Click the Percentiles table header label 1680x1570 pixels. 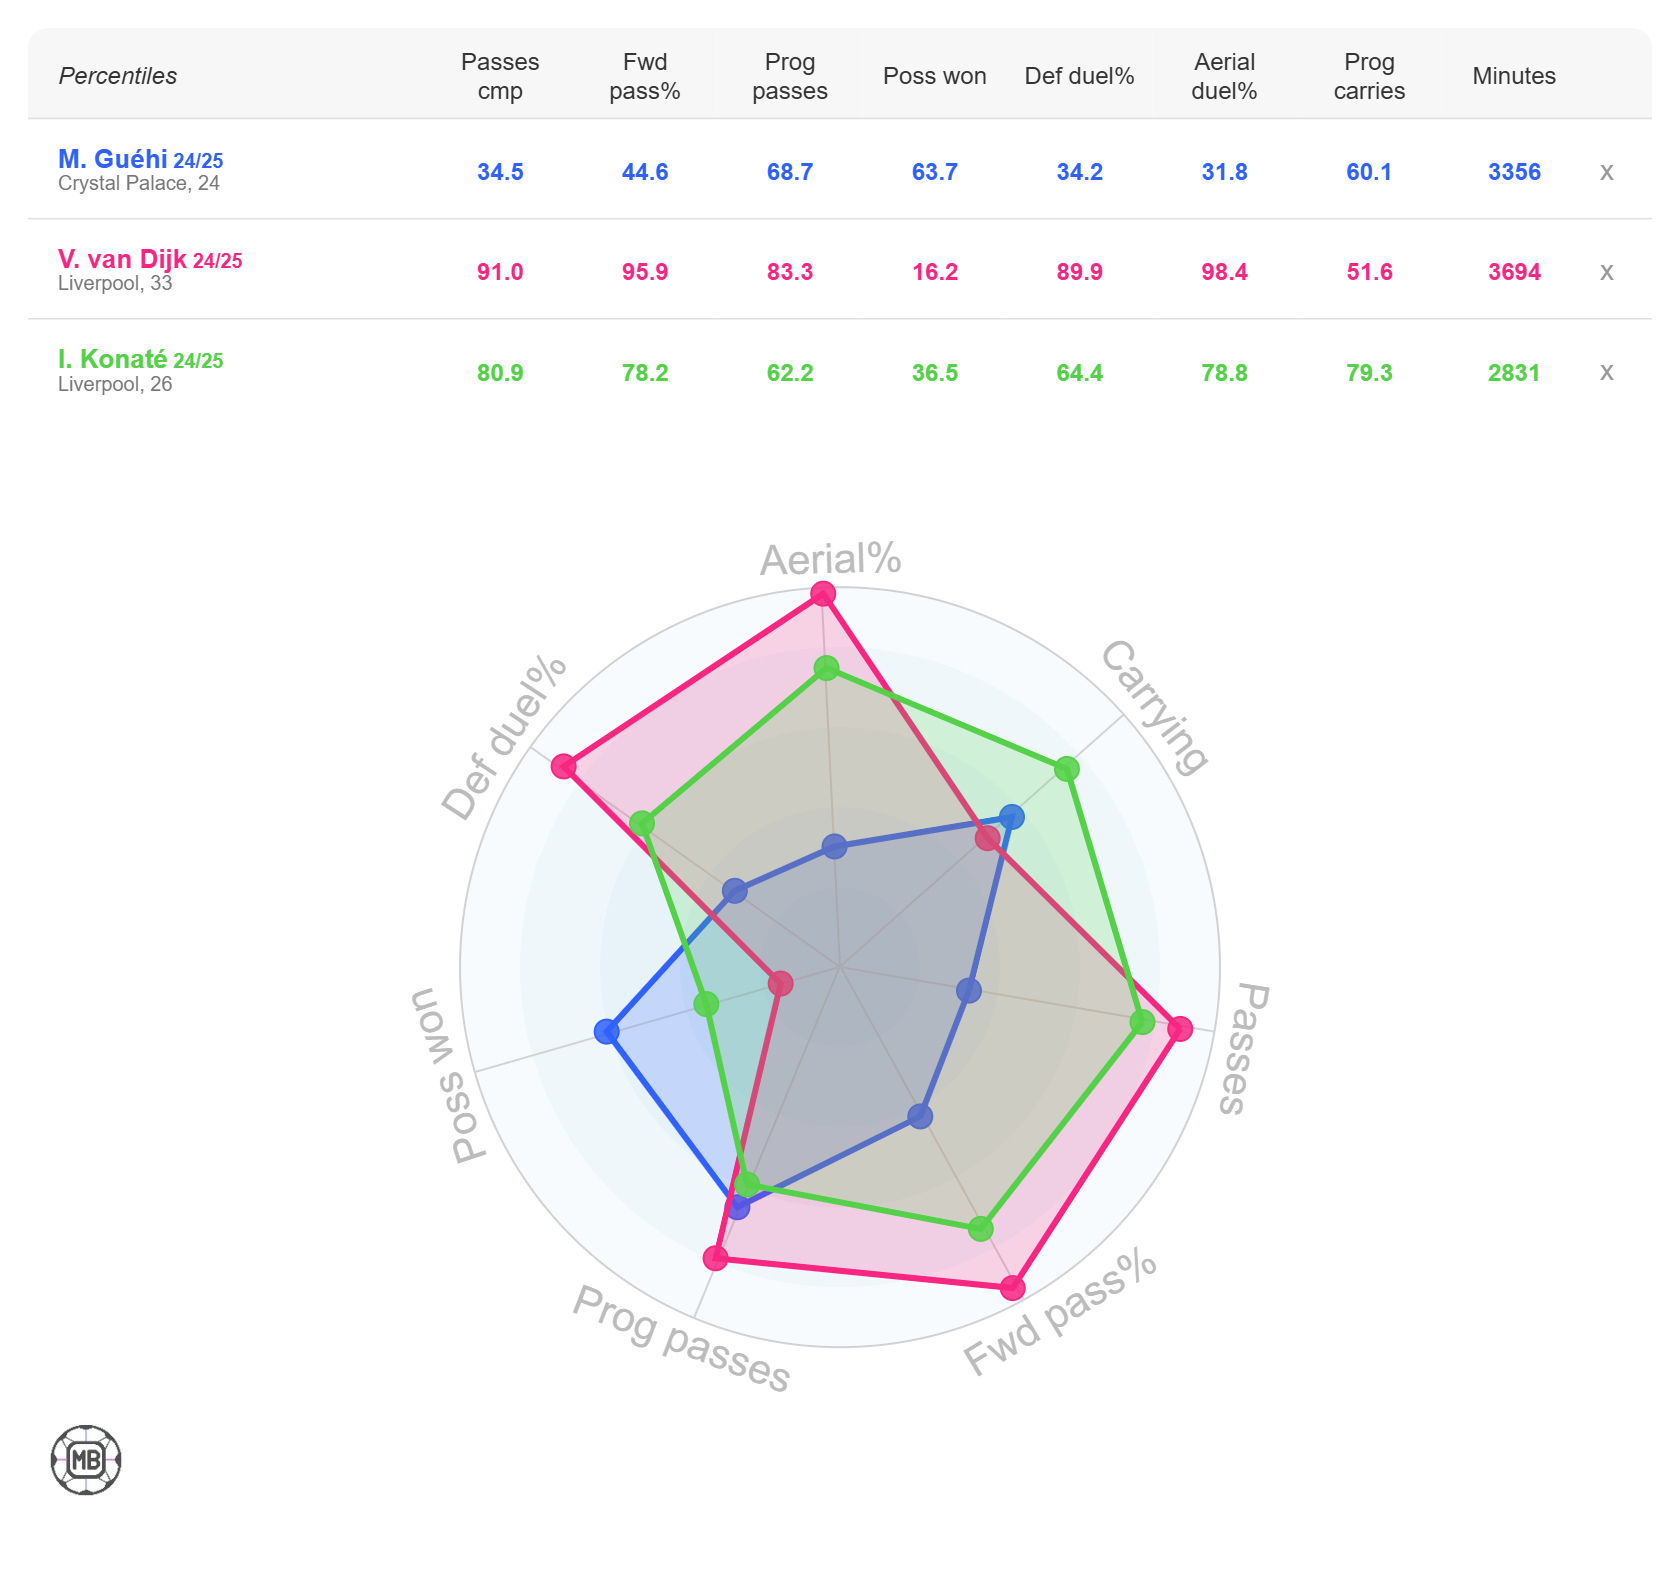click(118, 76)
